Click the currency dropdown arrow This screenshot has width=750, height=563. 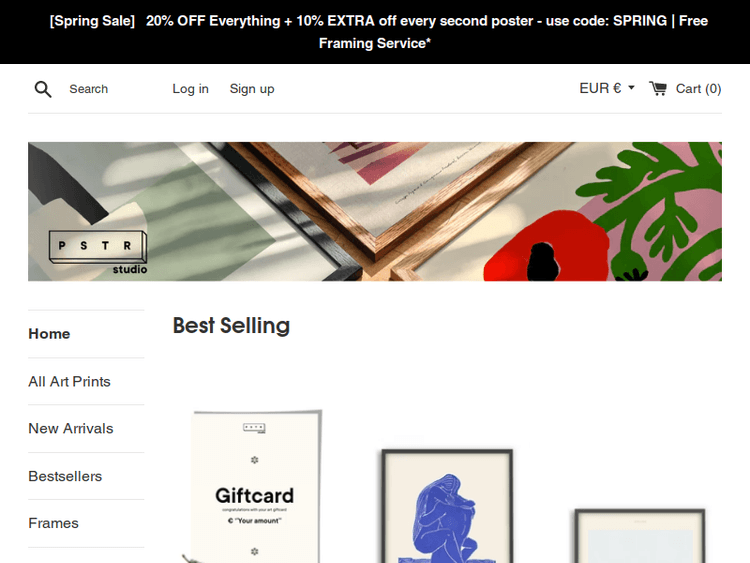[x=631, y=88]
